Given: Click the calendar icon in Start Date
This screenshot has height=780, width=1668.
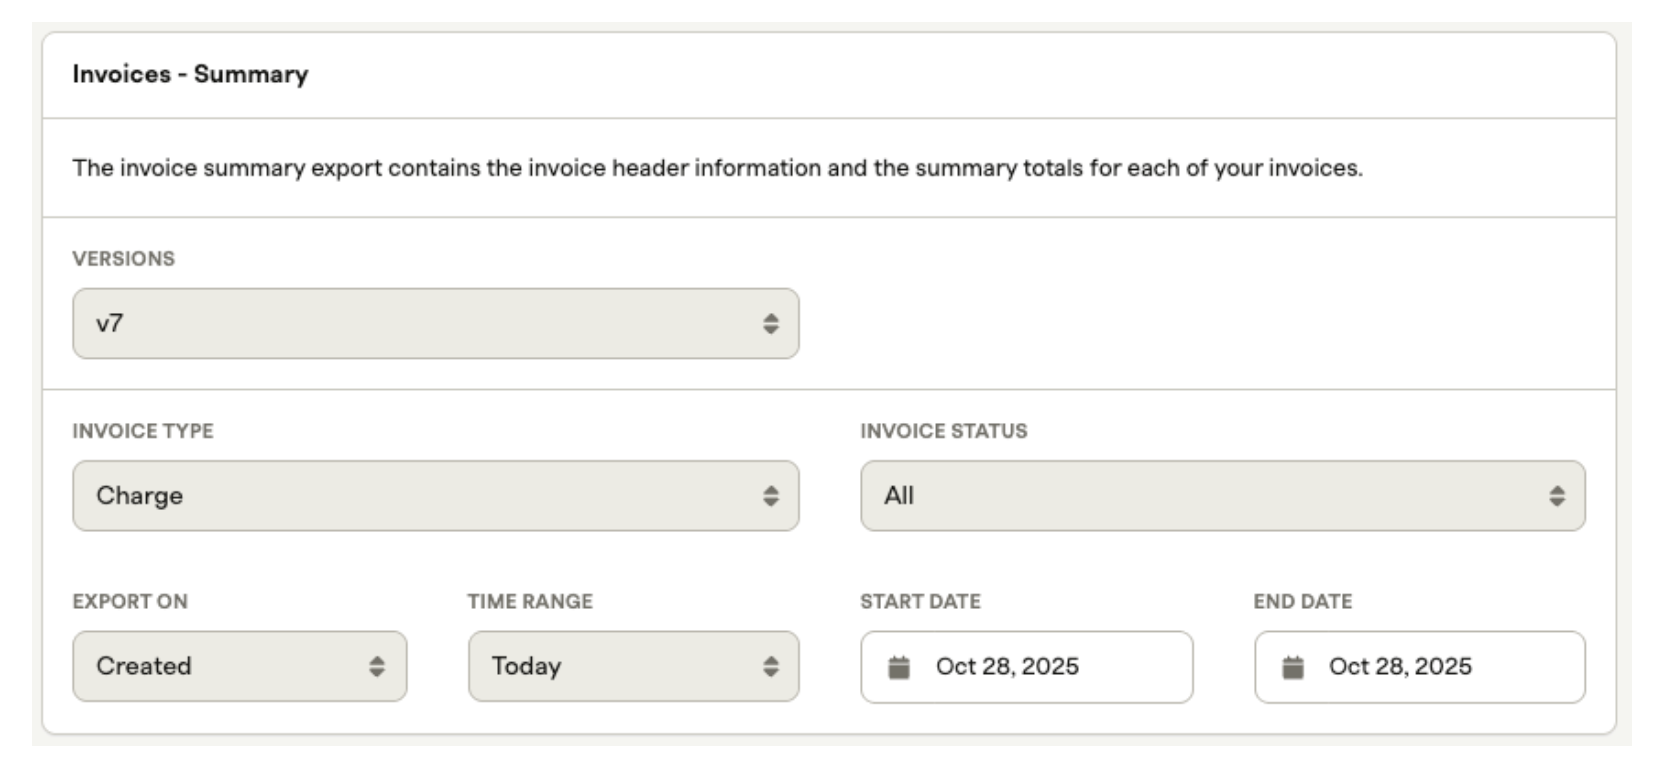Looking at the screenshot, I should pos(899,667).
